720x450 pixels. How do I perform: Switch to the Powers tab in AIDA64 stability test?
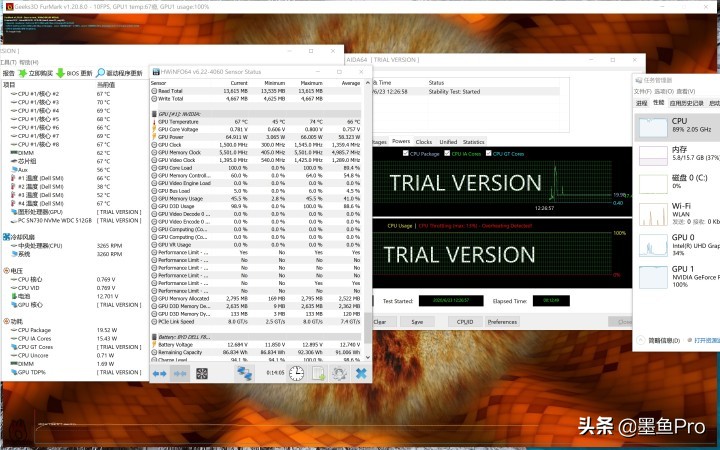401,141
